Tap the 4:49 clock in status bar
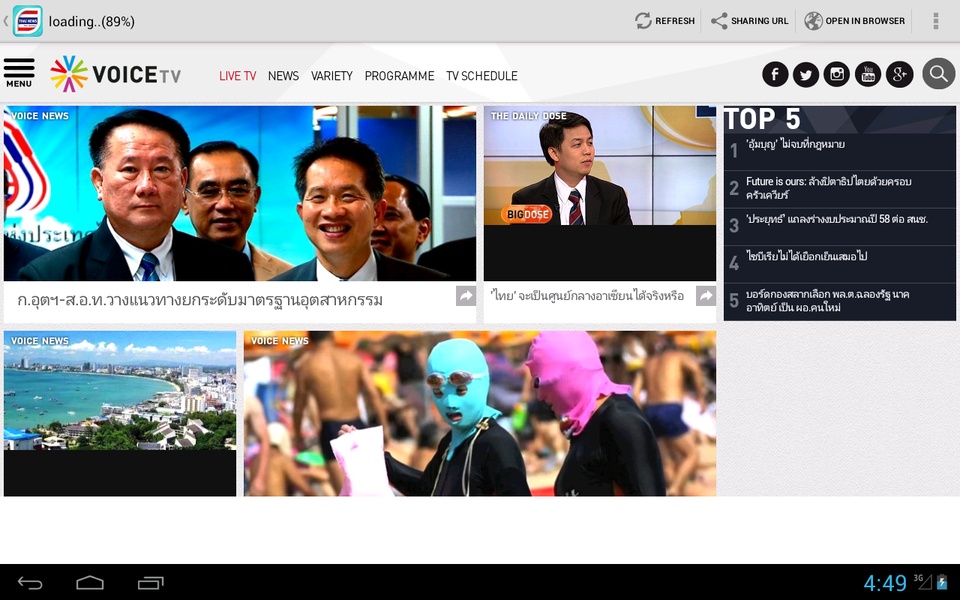This screenshot has width=960, height=600. coord(885,583)
